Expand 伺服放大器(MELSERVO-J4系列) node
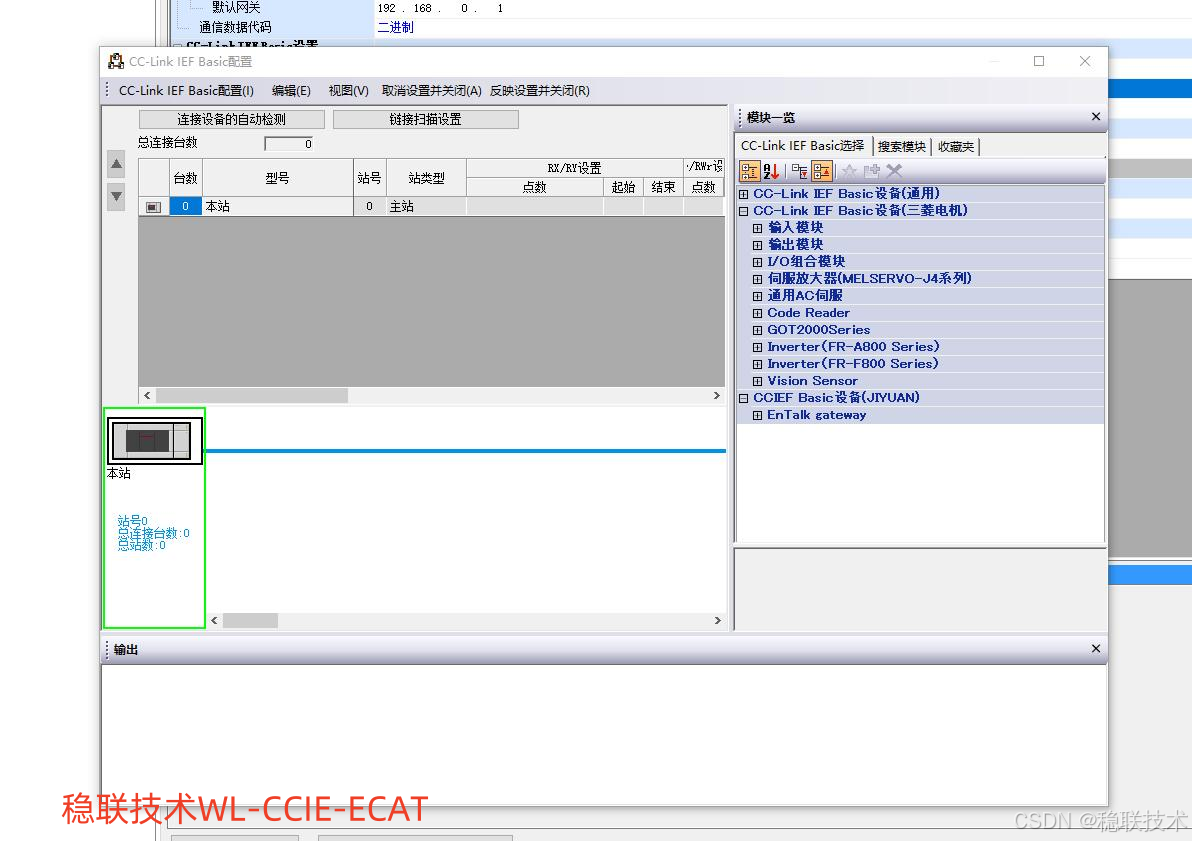The height and width of the screenshot is (841, 1192). tap(757, 279)
